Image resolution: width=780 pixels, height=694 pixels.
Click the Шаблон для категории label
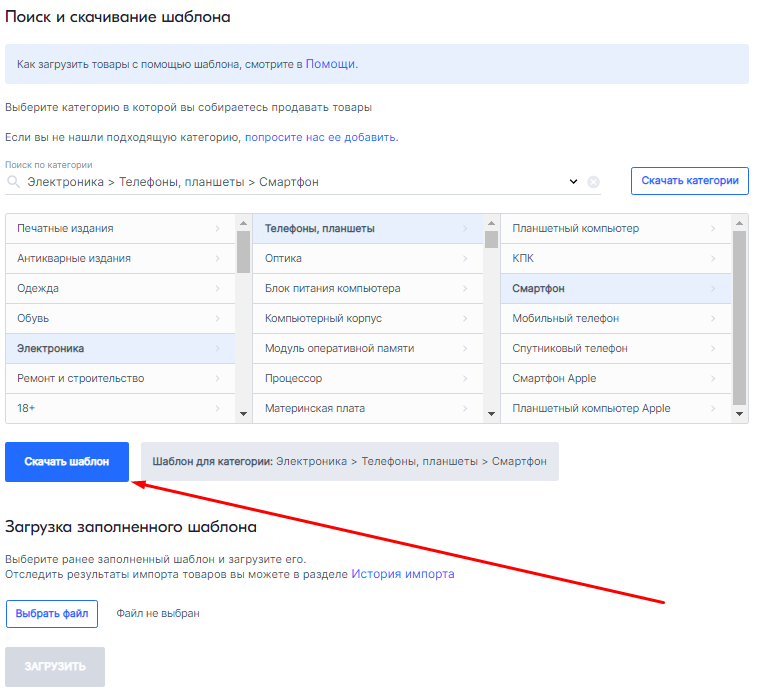[x=350, y=462]
